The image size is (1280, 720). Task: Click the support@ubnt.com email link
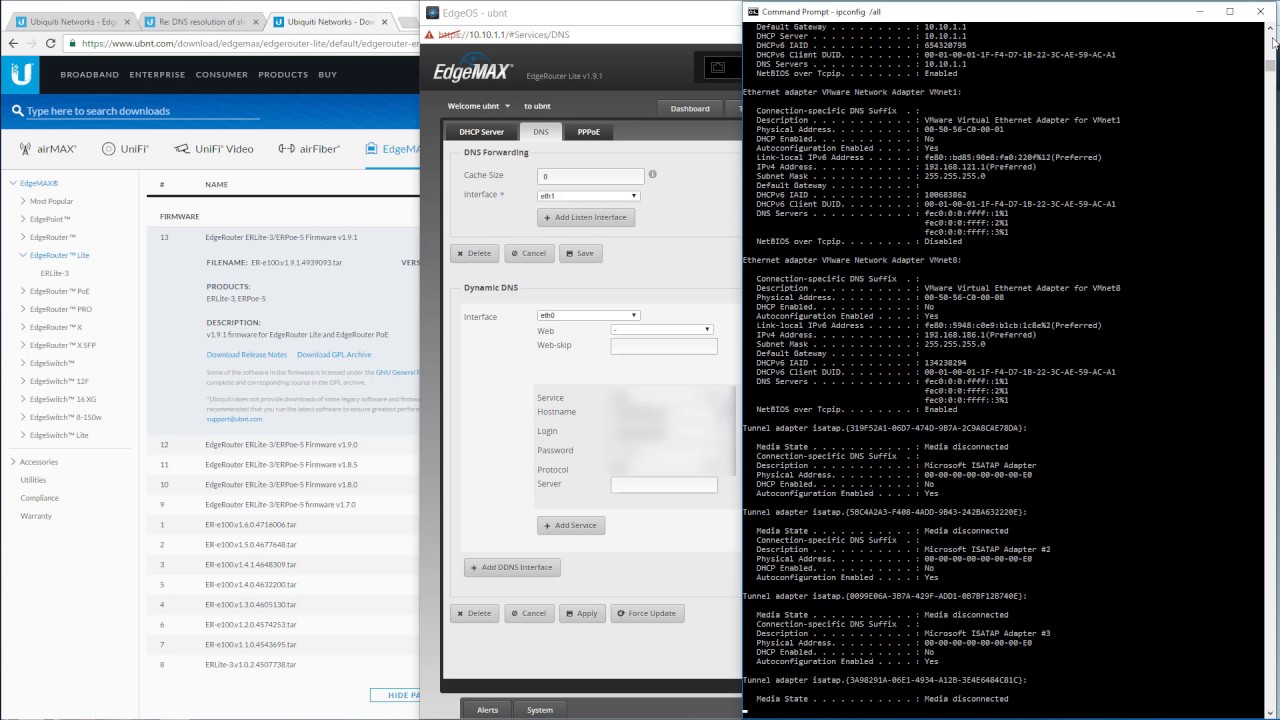tap(235, 419)
